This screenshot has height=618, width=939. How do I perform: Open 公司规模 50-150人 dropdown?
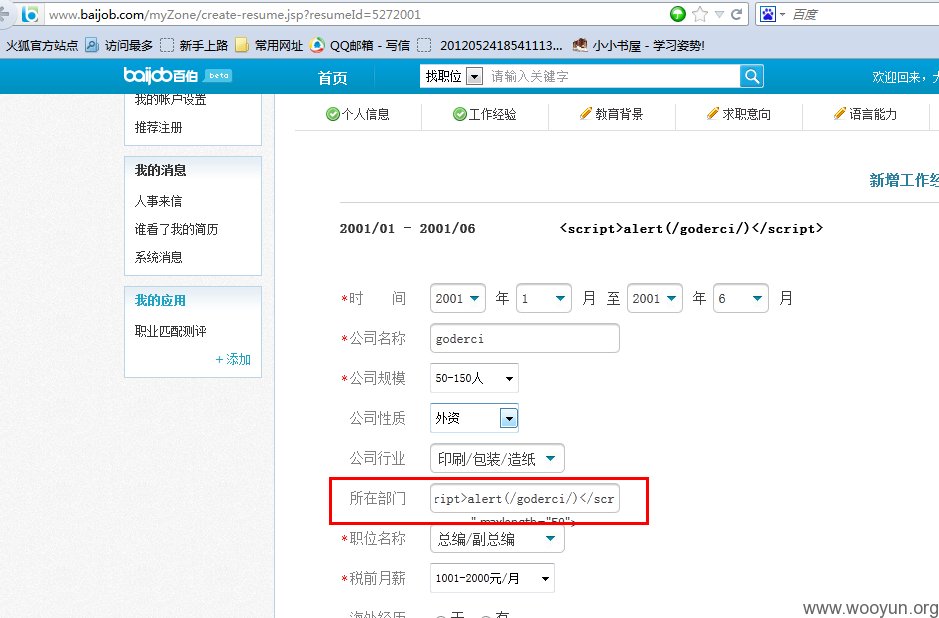[x=474, y=378]
